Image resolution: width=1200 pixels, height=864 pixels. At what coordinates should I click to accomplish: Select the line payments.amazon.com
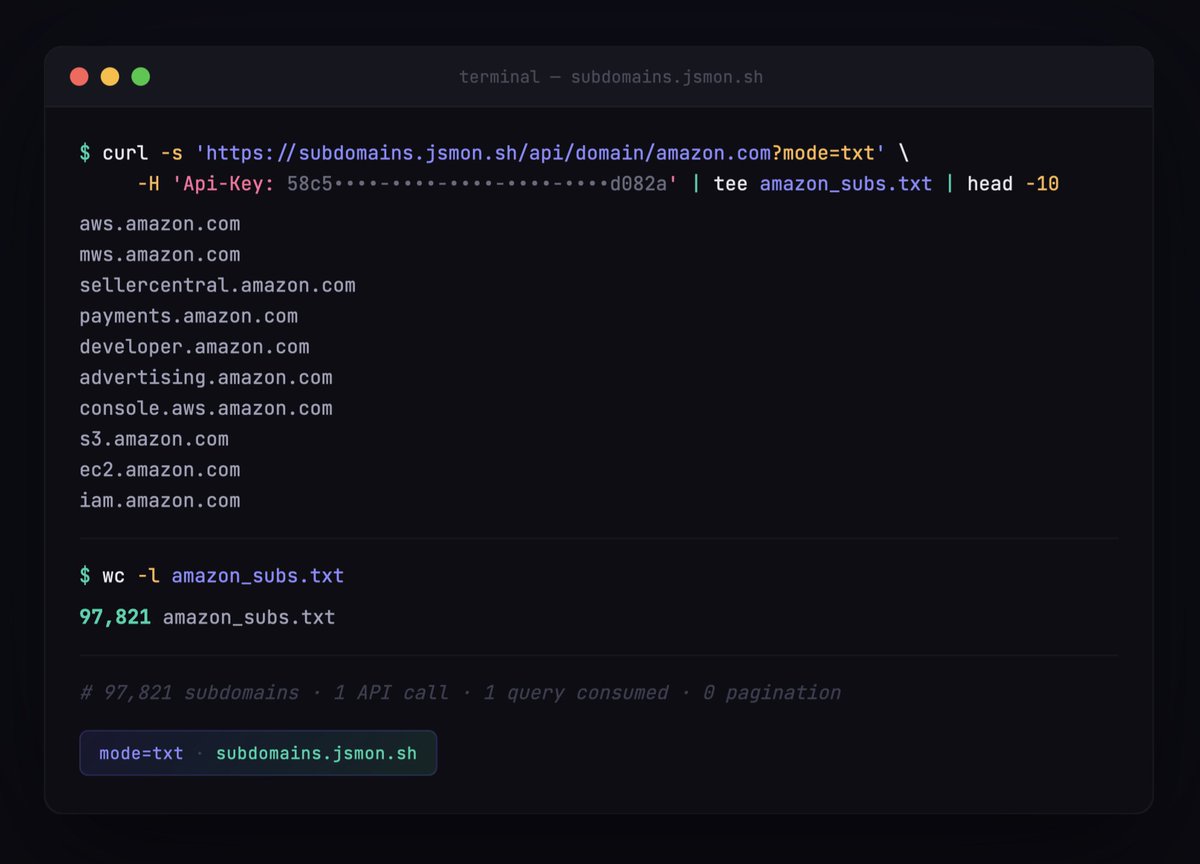tap(189, 316)
